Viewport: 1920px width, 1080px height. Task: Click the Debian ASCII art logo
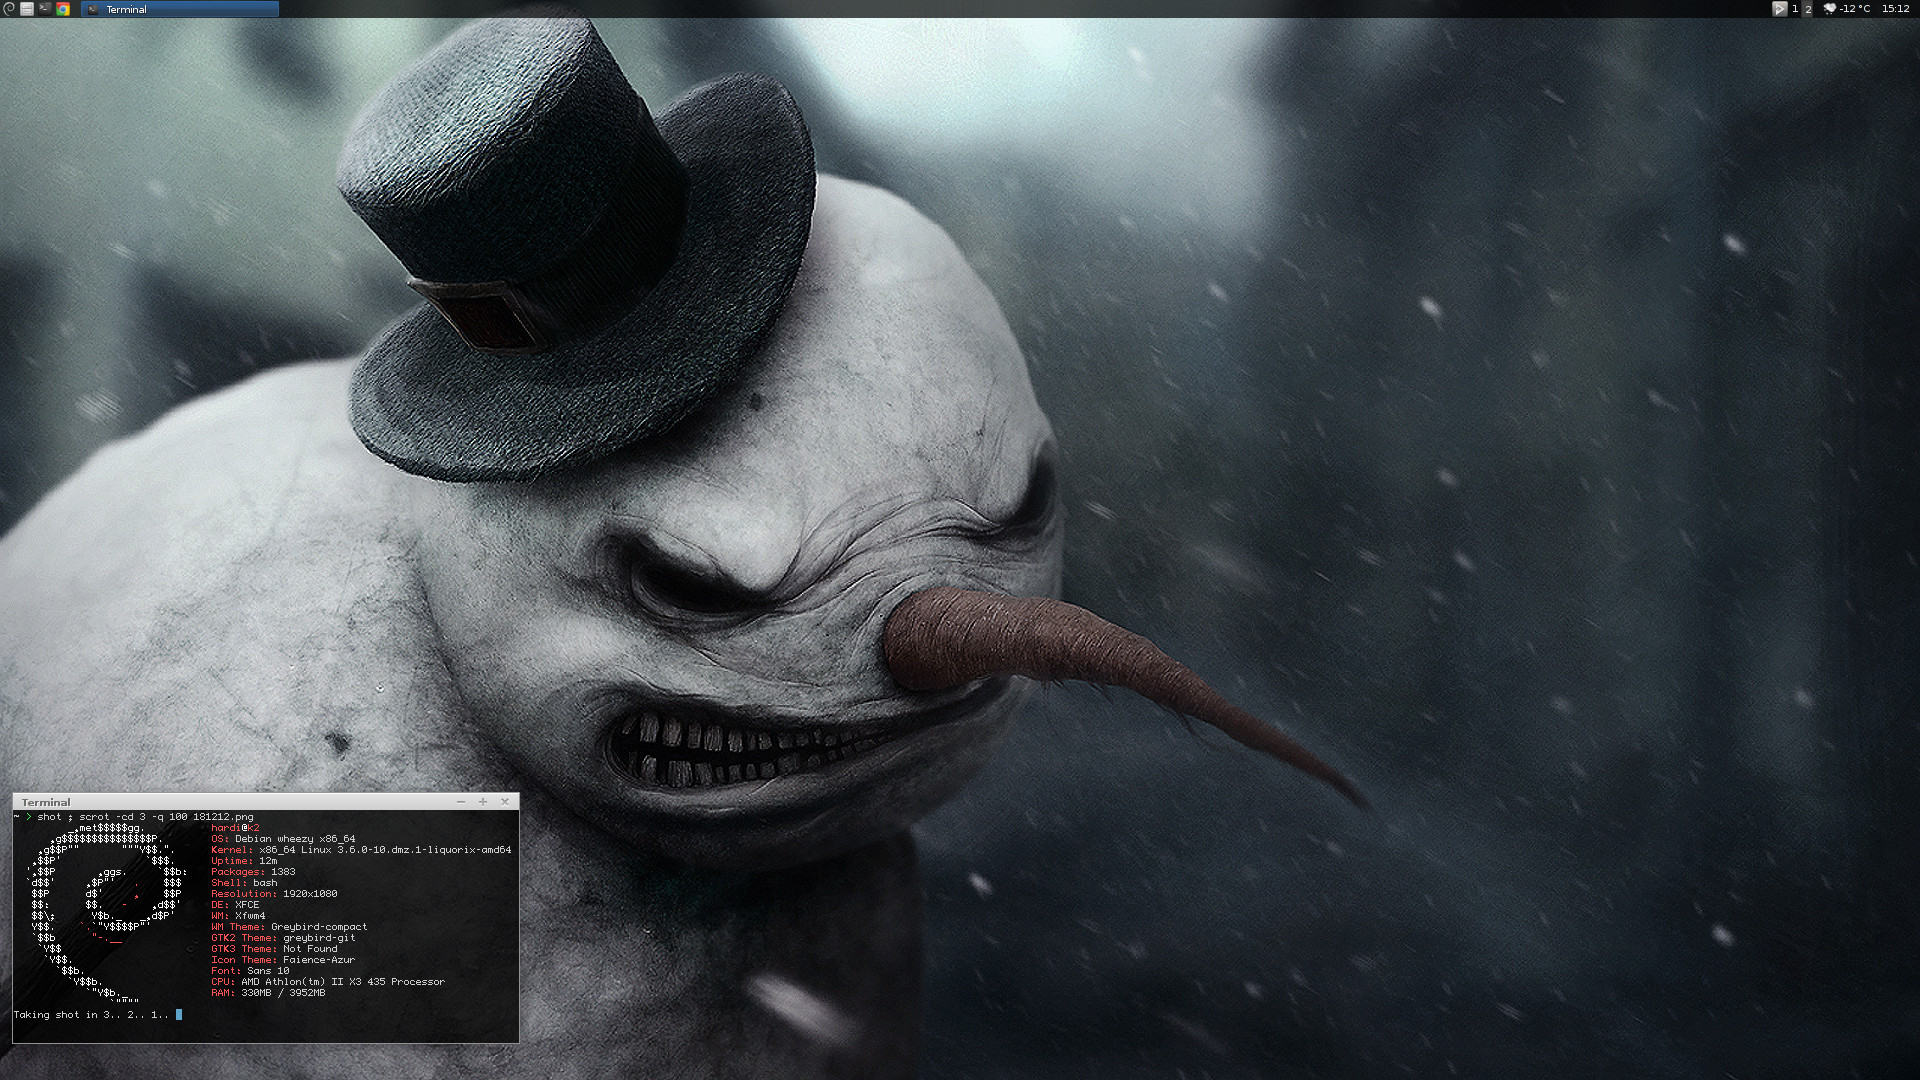coord(107,912)
